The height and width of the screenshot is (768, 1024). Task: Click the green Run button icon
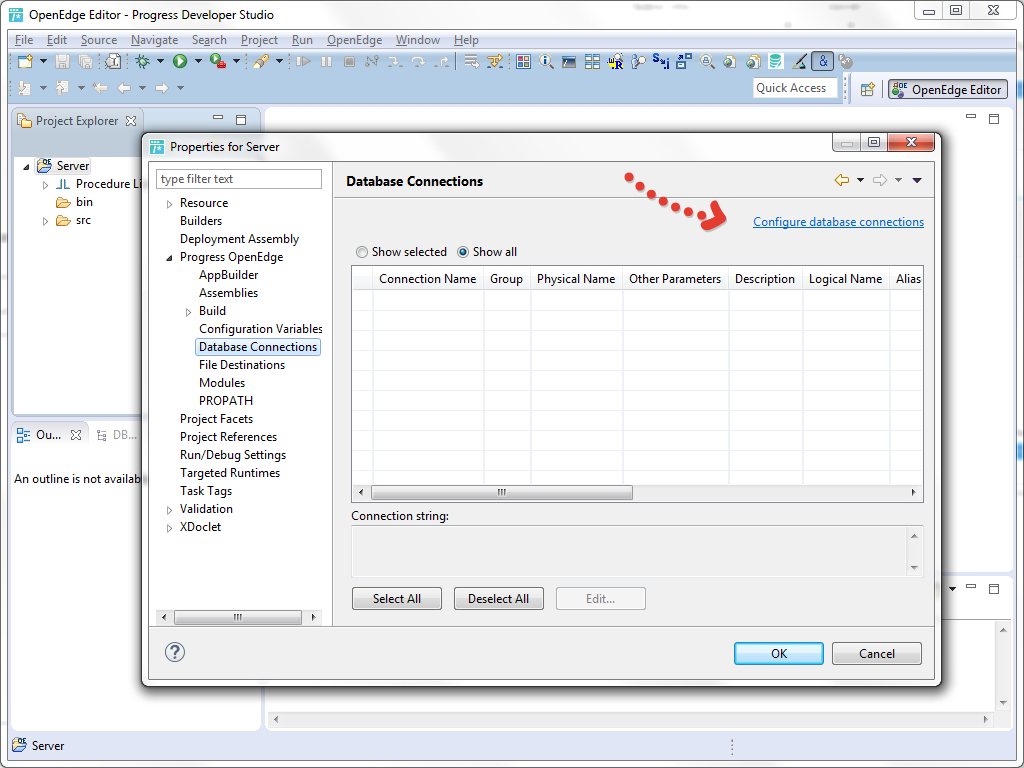click(180, 61)
